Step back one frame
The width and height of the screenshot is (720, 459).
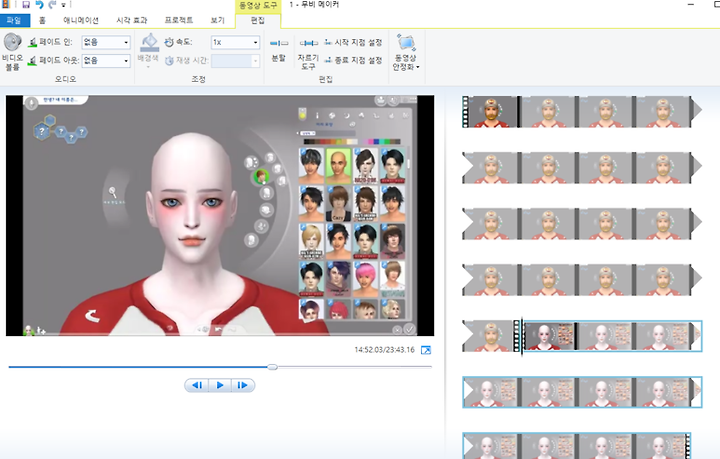[x=197, y=385]
